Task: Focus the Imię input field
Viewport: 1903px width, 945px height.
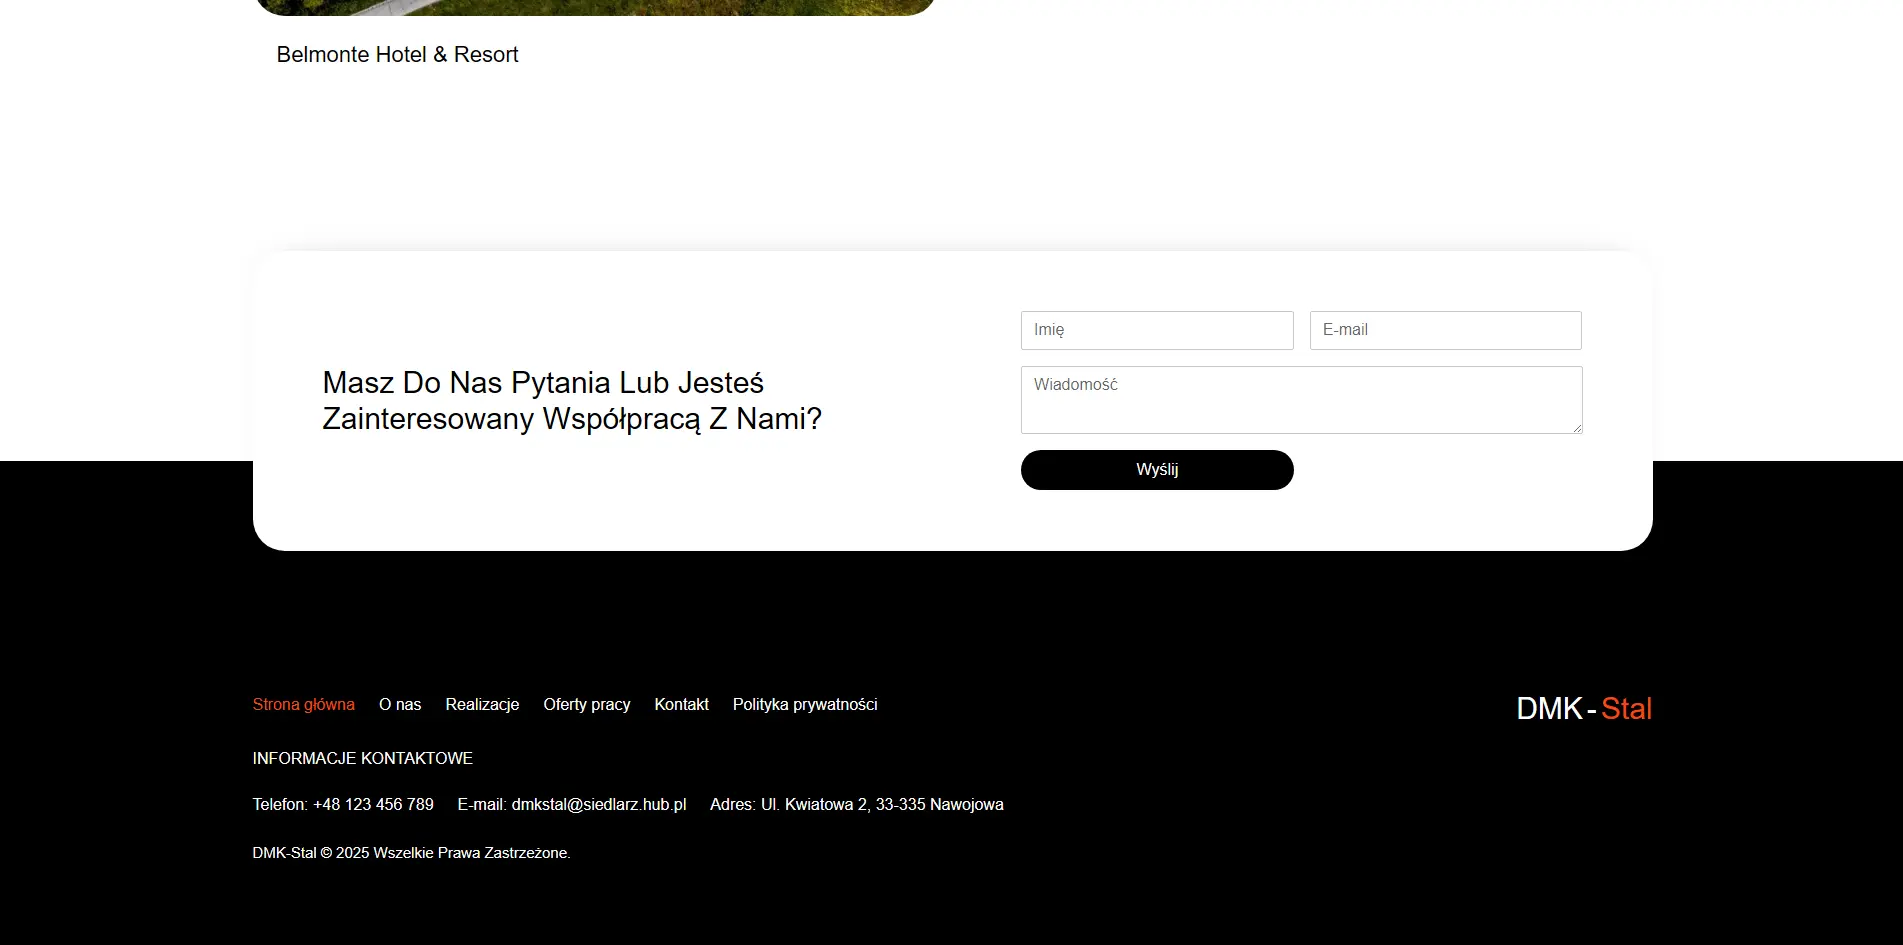Action: click(x=1156, y=330)
